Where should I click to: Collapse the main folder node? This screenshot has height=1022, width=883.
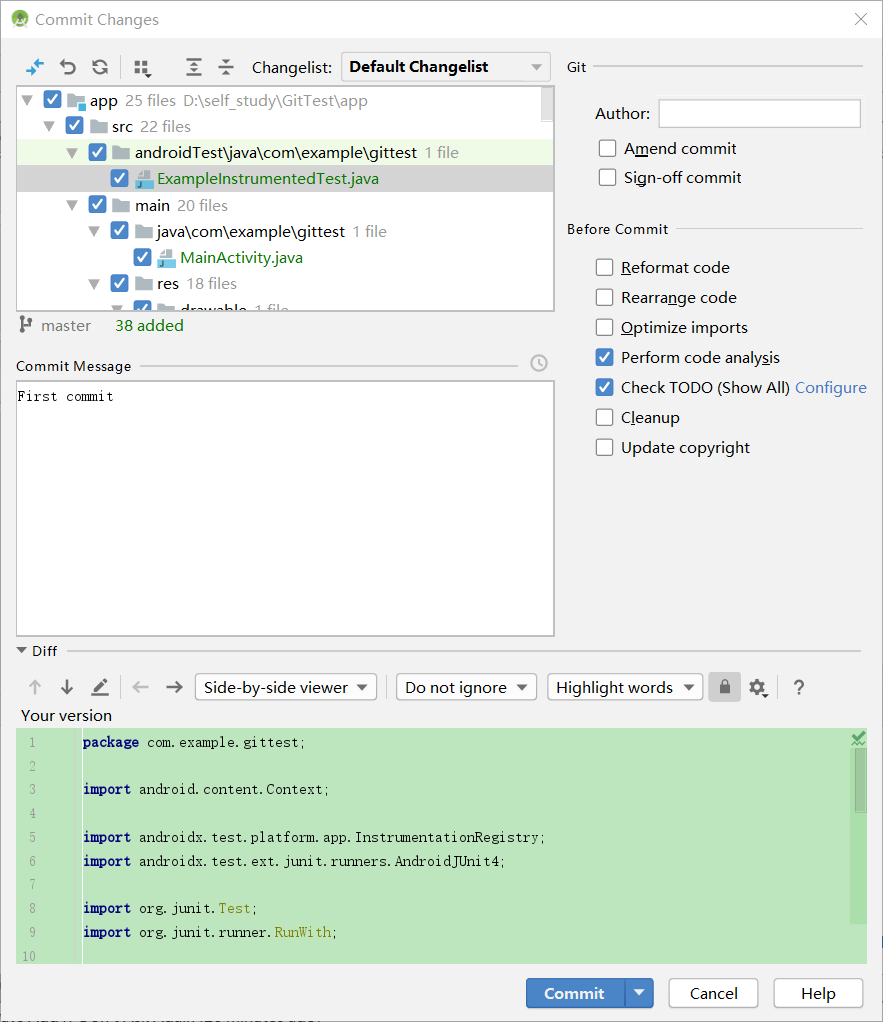(72, 206)
